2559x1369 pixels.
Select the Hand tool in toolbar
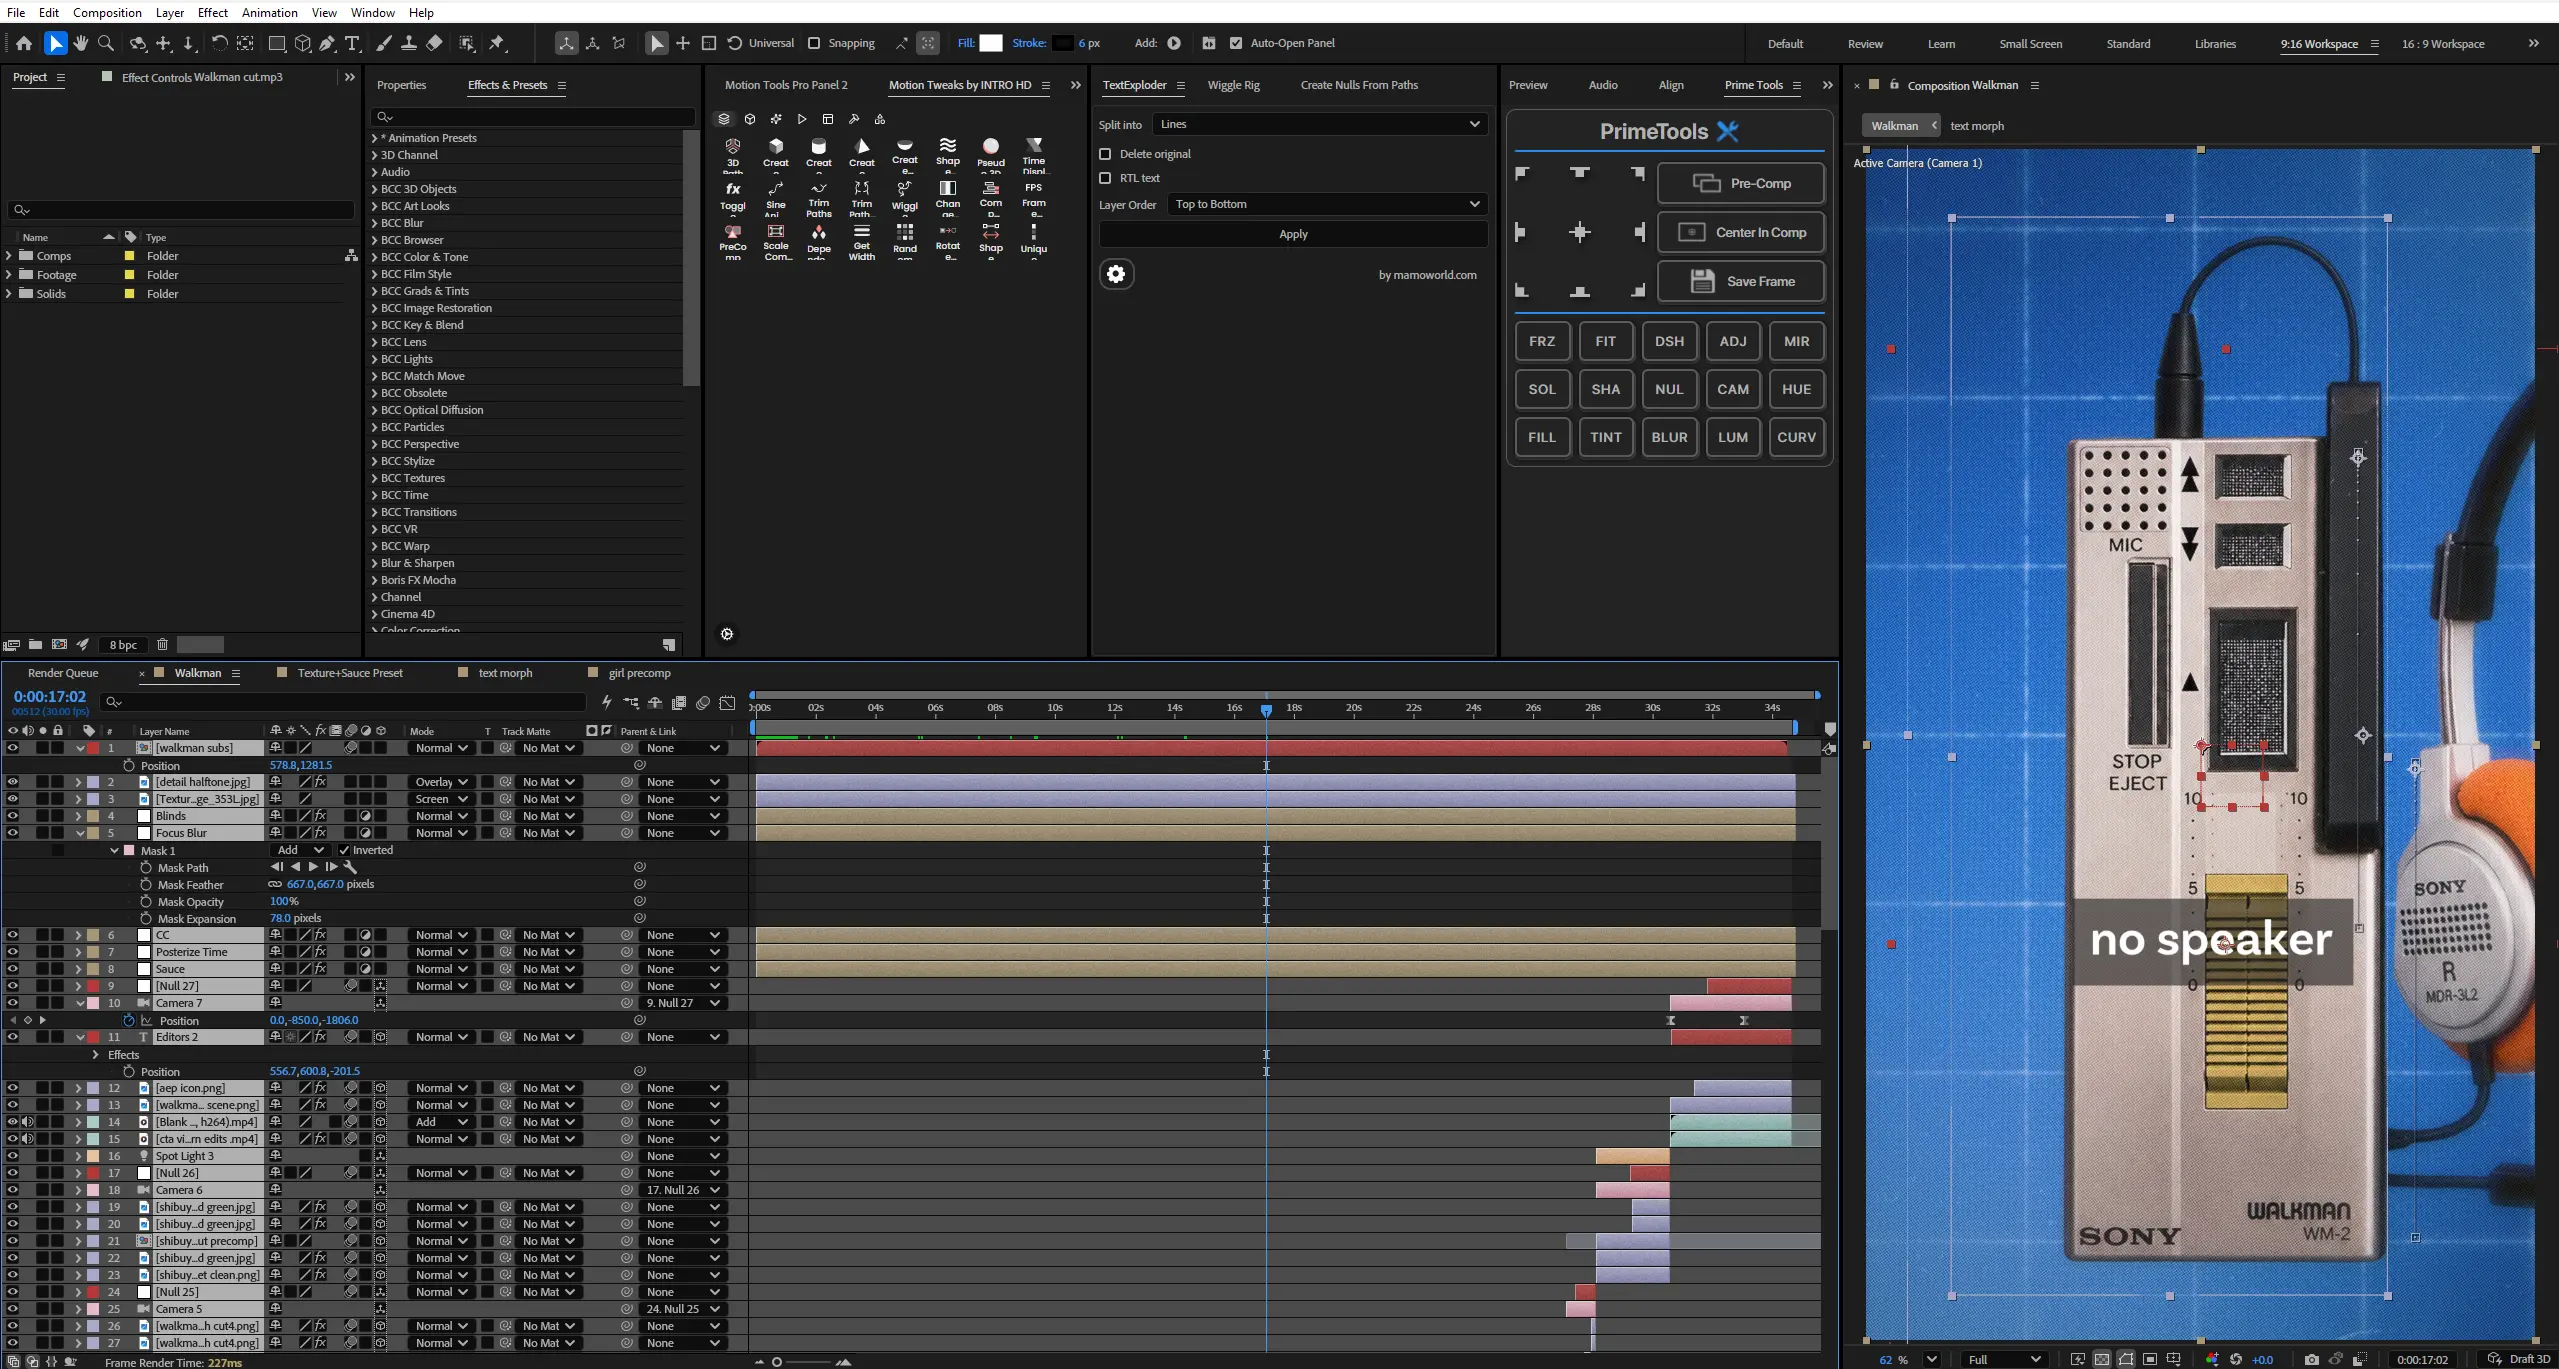81,43
